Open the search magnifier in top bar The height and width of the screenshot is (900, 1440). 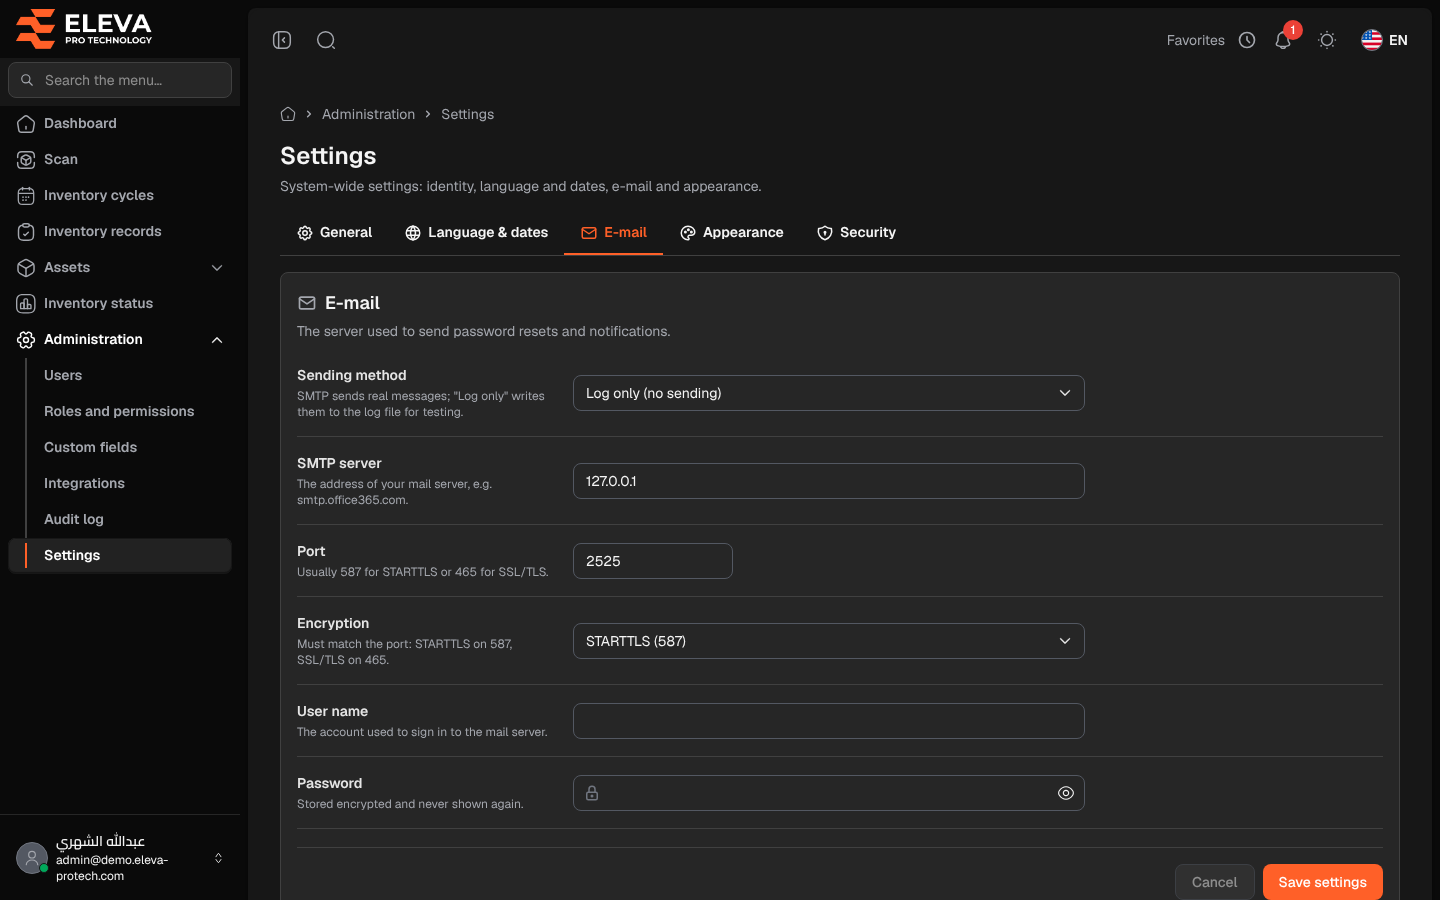[x=326, y=40]
